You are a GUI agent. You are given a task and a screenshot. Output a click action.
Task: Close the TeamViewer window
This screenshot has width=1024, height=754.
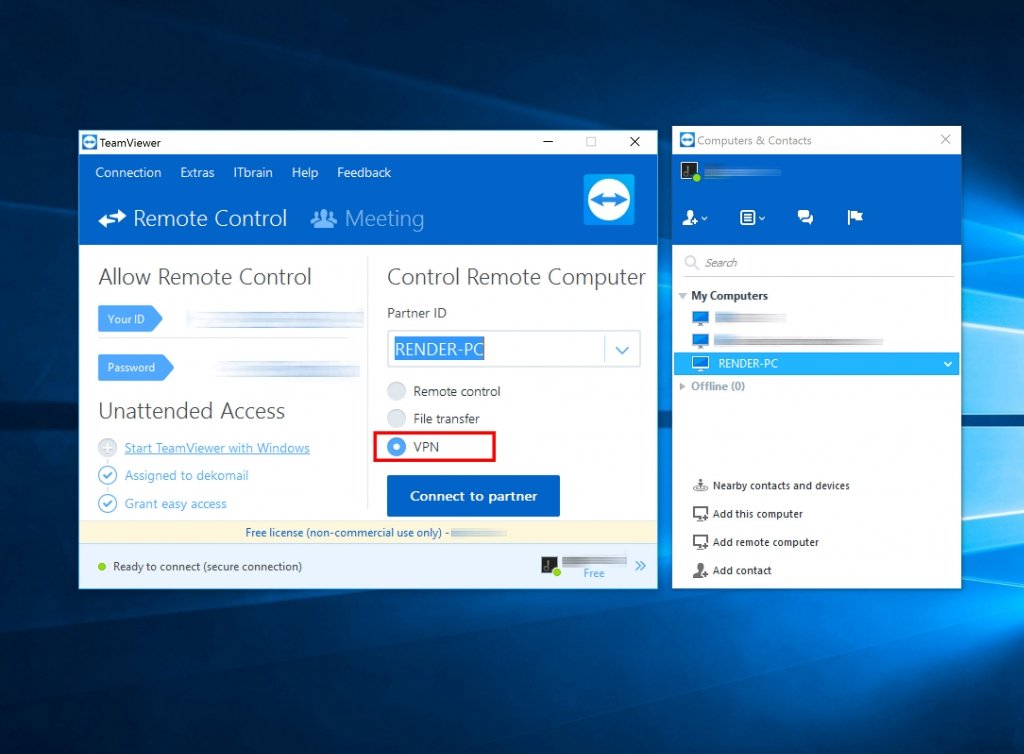tap(634, 141)
